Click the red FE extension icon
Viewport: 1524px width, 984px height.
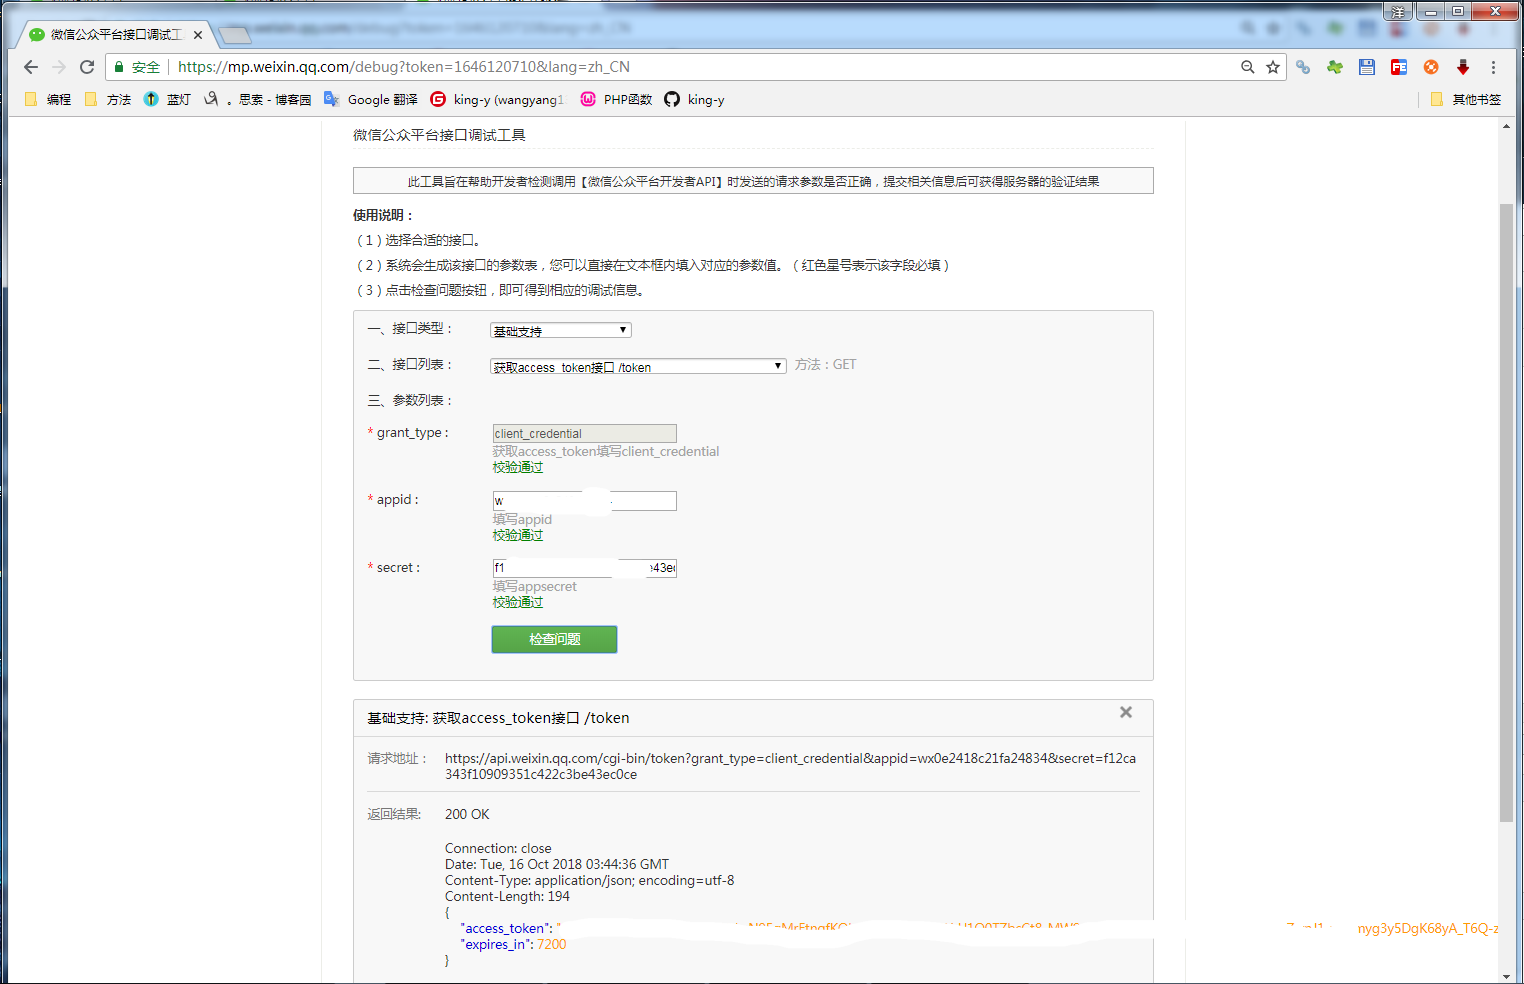click(1399, 67)
